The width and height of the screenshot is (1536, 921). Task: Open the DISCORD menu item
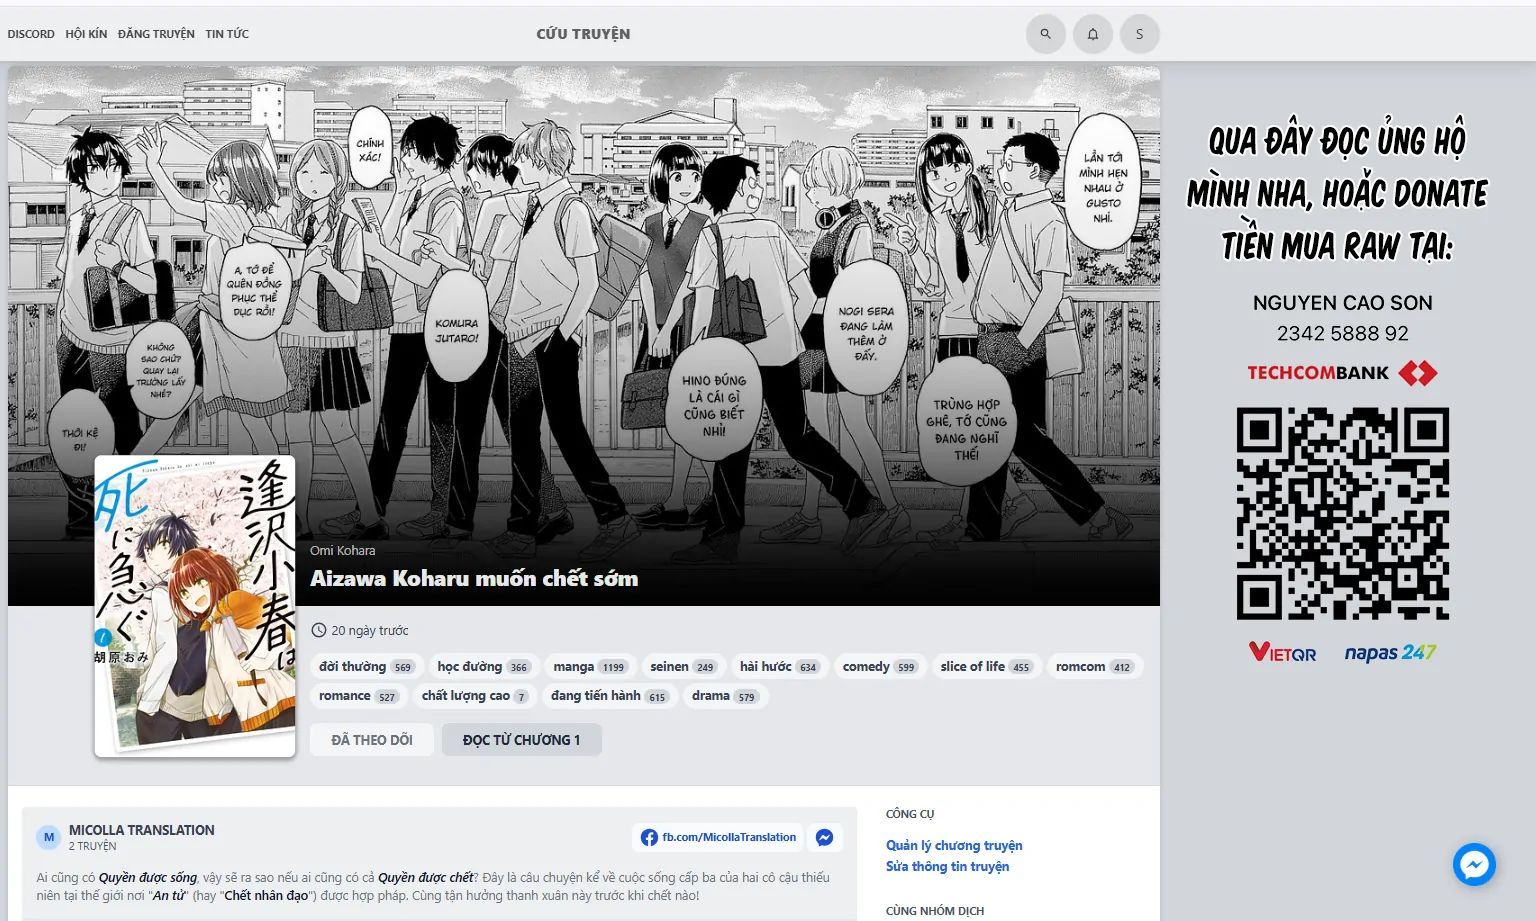pos(31,33)
